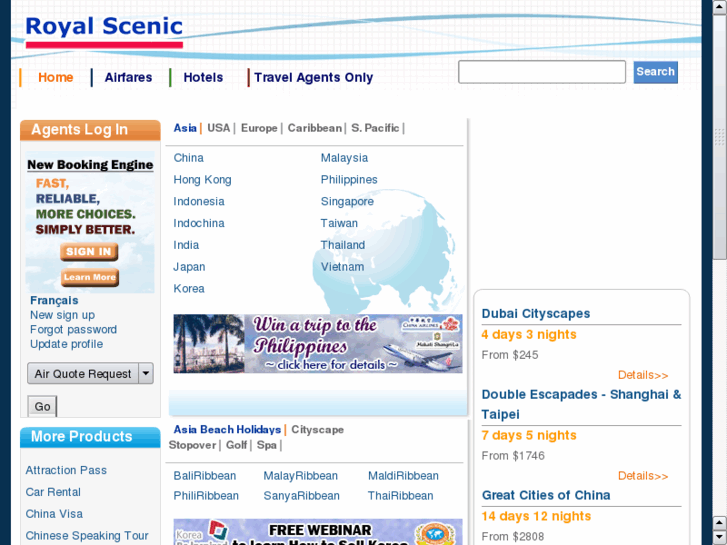Switch to the Français version
This screenshot has width=727, height=545.
click(x=54, y=301)
